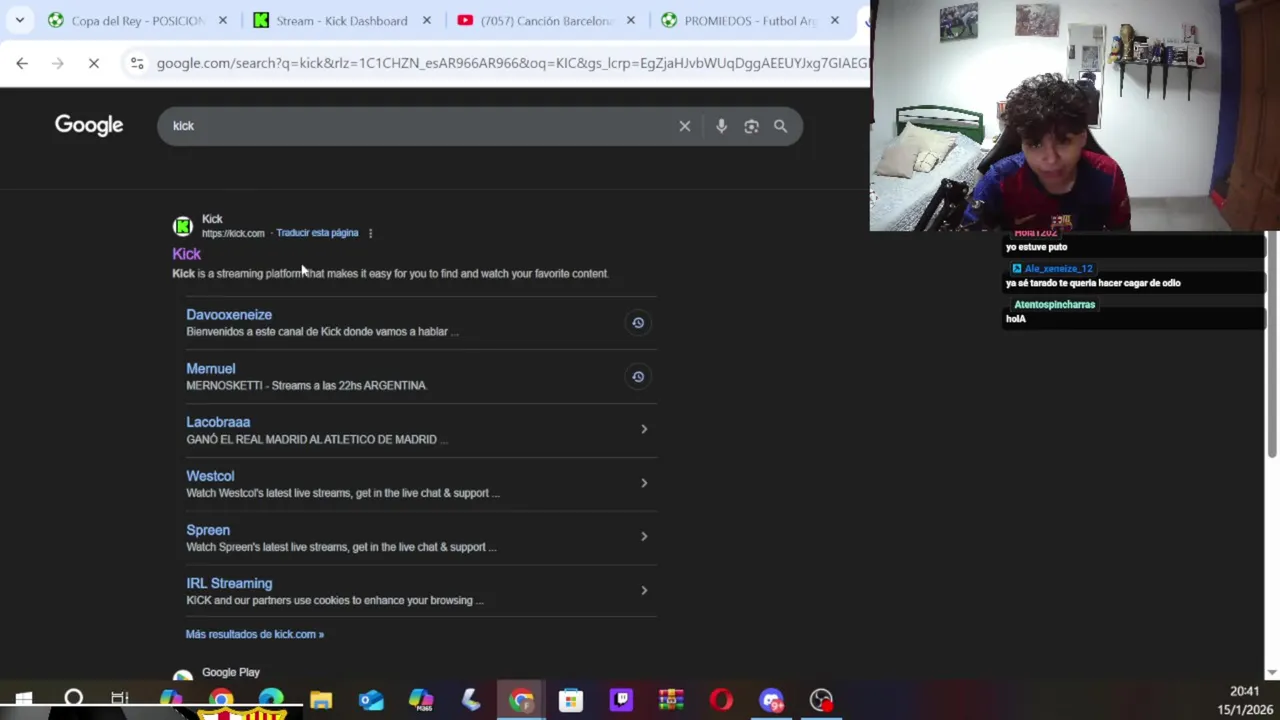
Task: Search by image with the camera icon
Action: (x=751, y=126)
